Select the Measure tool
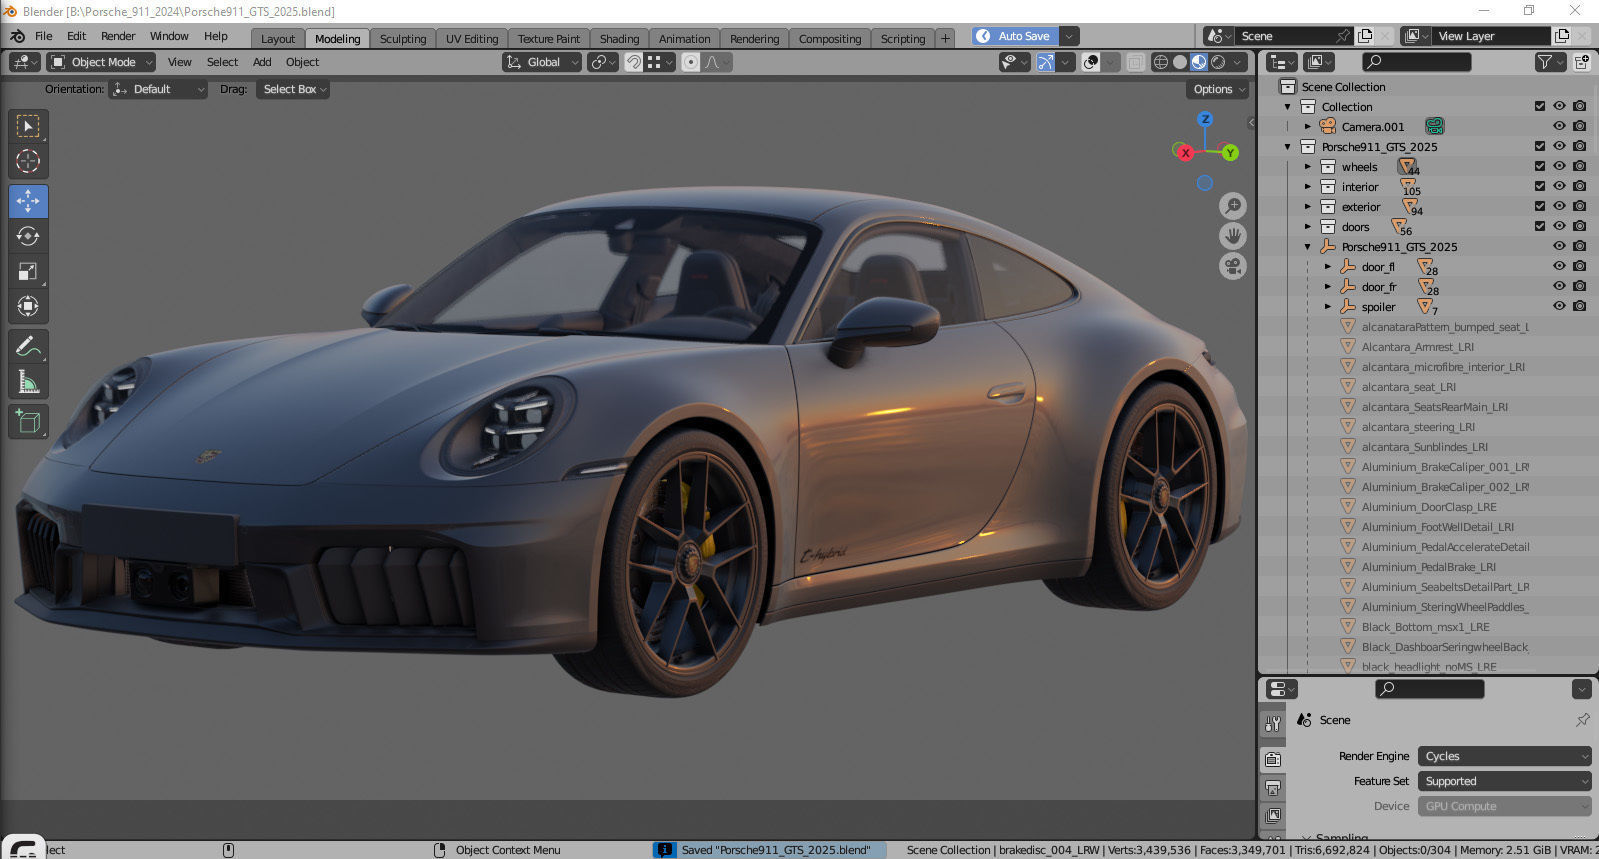1599x859 pixels. coord(28,382)
